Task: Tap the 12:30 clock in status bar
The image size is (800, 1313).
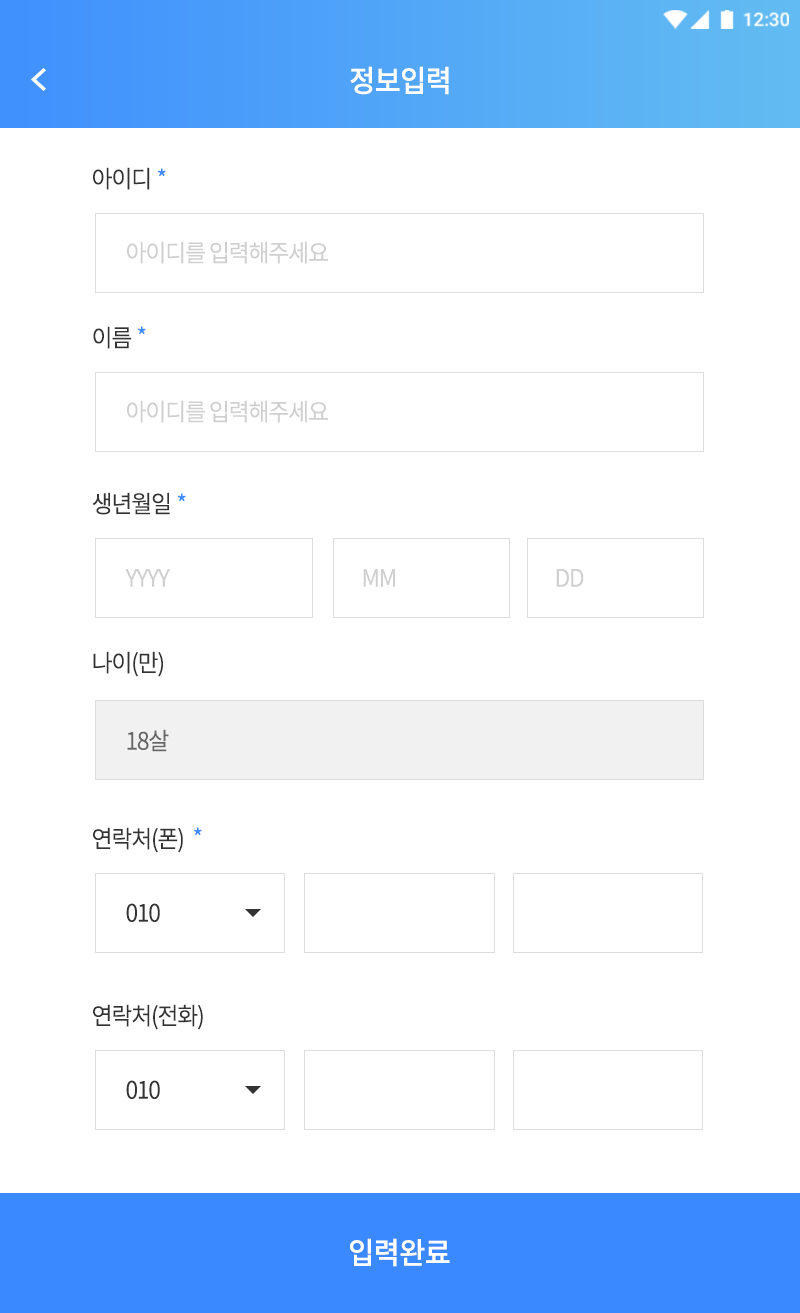Action: click(766, 19)
